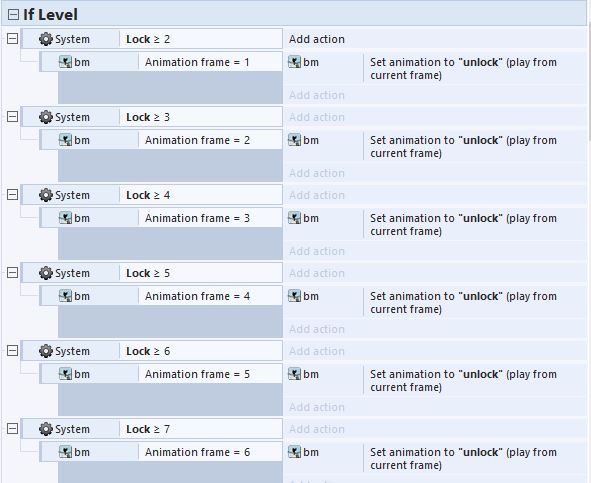Click Add action next to Lock ≥ 2
Viewport: 591px width, 483px height.
pos(317,39)
